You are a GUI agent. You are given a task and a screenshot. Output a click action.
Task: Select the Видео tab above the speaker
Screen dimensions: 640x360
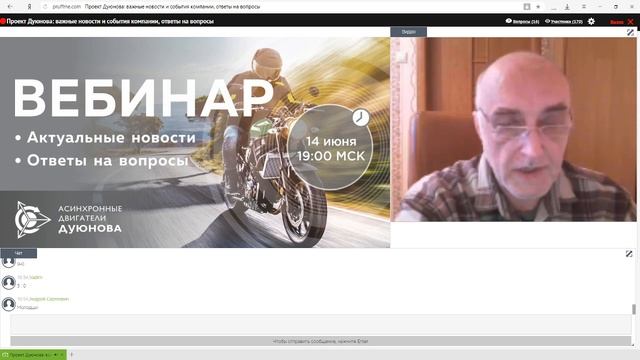[409, 32]
